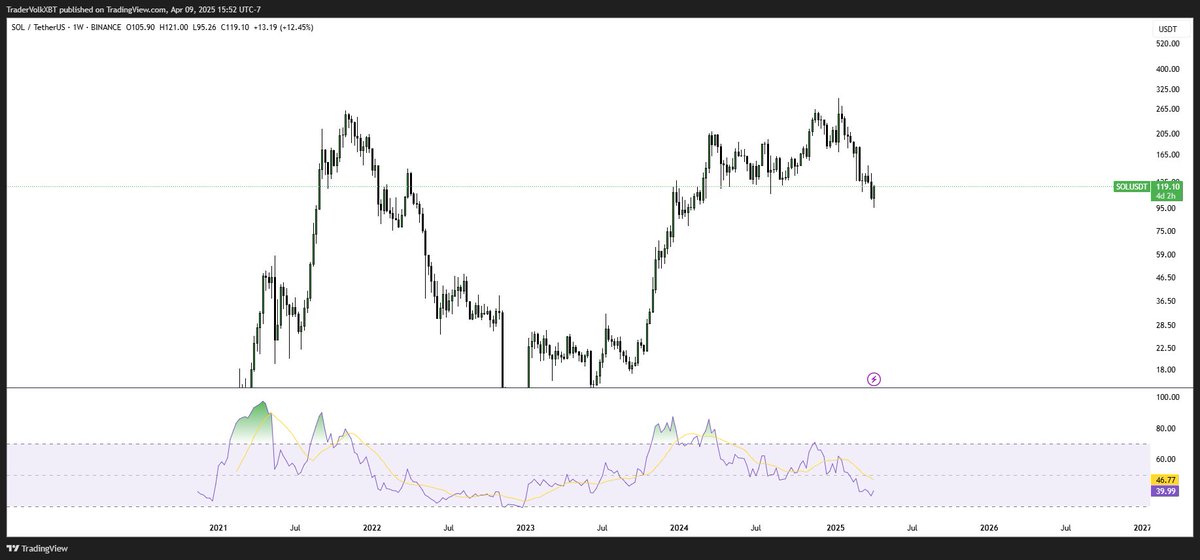Screen dimensions: 1200x560
Task: Click the SOLUSDT green symbol label
Action: click(x=1132, y=186)
